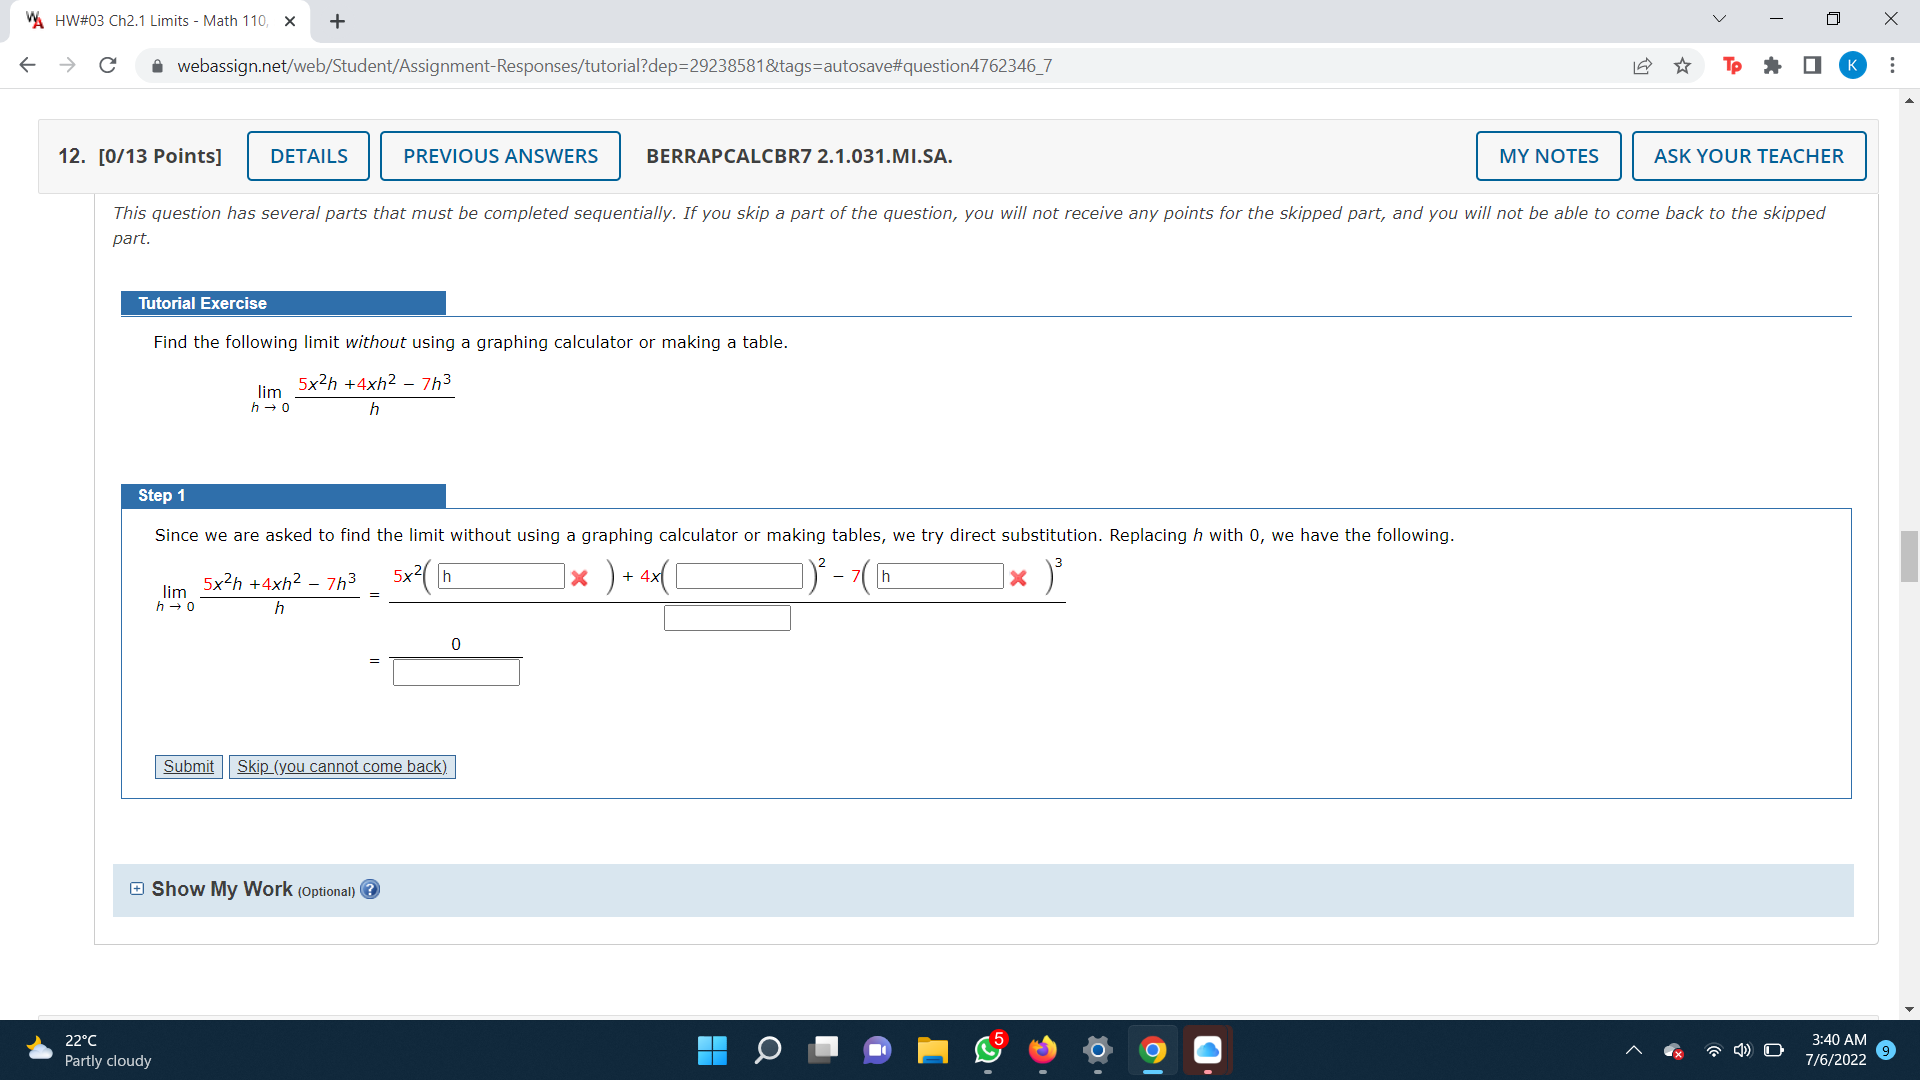
Task: Navigate back using the back arrow
Action: point(27,65)
